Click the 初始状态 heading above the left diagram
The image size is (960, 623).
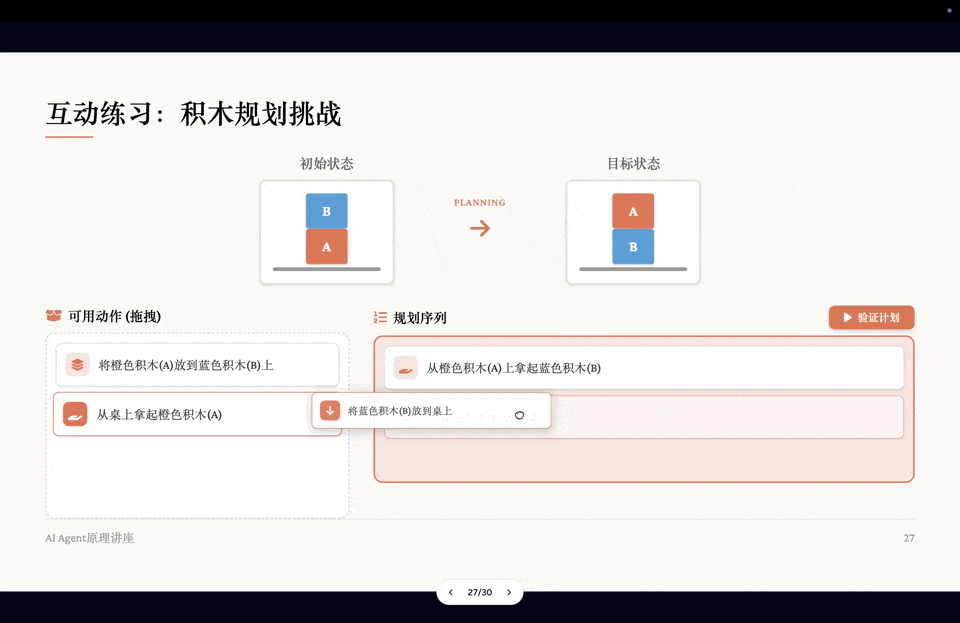click(x=327, y=163)
